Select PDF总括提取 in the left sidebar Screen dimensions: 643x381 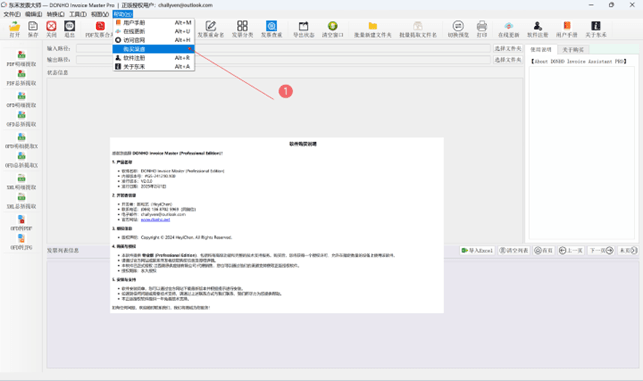pos(21,78)
